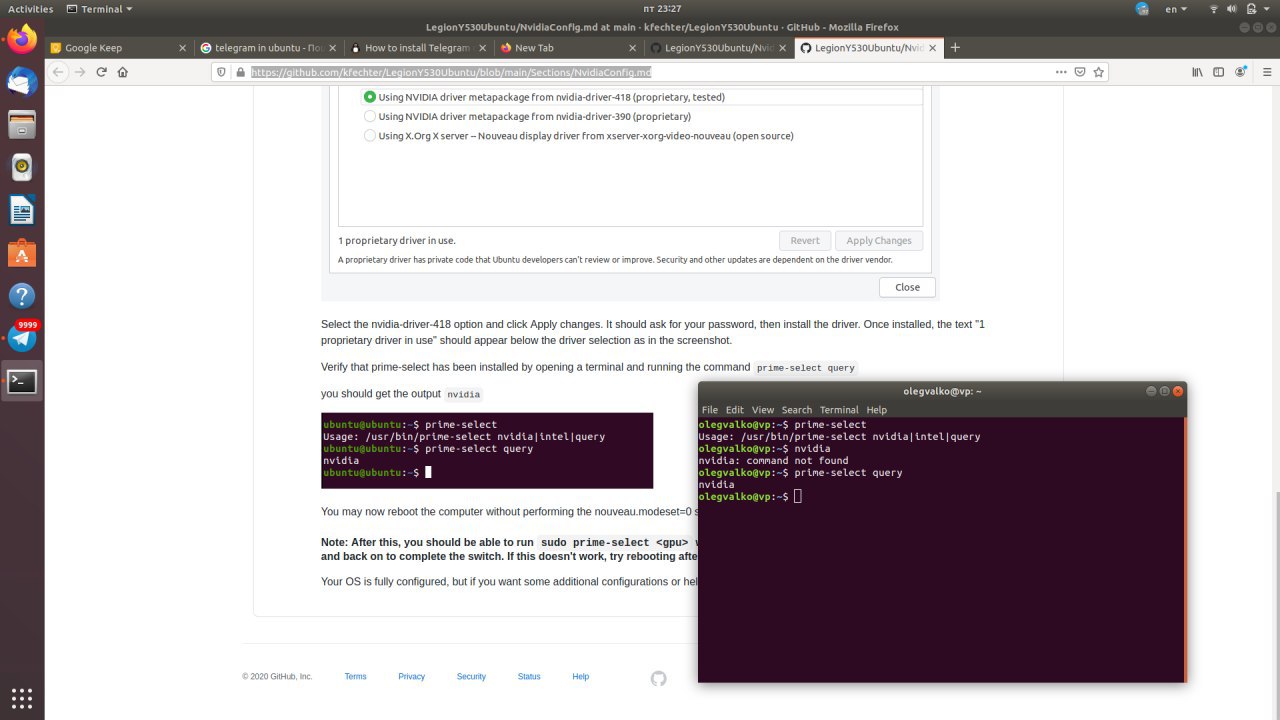Open the Help icon in dock
The width and height of the screenshot is (1280, 720).
pyautogui.click(x=22, y=295)
